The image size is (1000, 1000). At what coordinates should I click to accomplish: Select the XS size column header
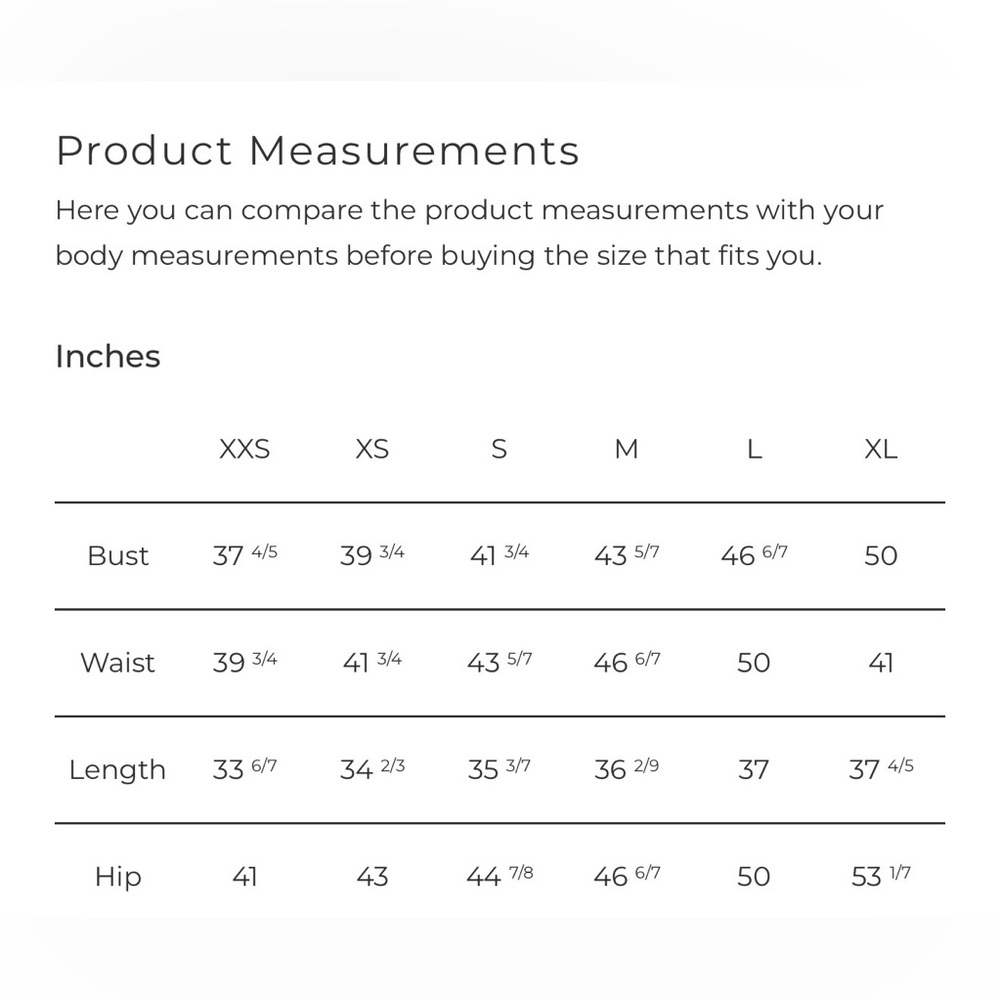click(372, 450)
